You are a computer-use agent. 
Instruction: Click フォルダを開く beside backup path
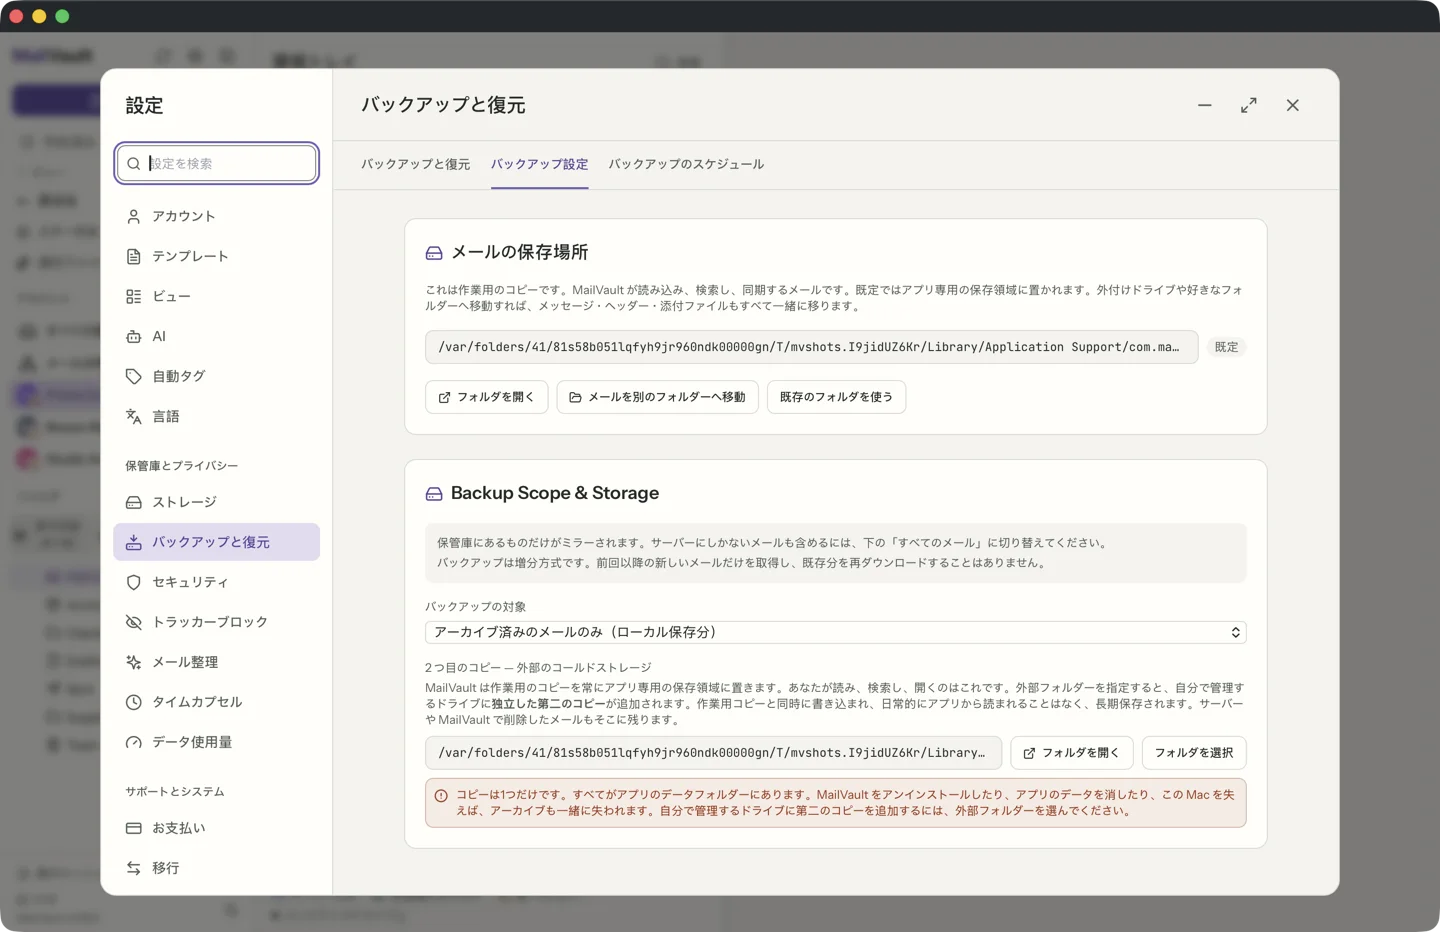pyautogui.click(x=1071, y=753)
